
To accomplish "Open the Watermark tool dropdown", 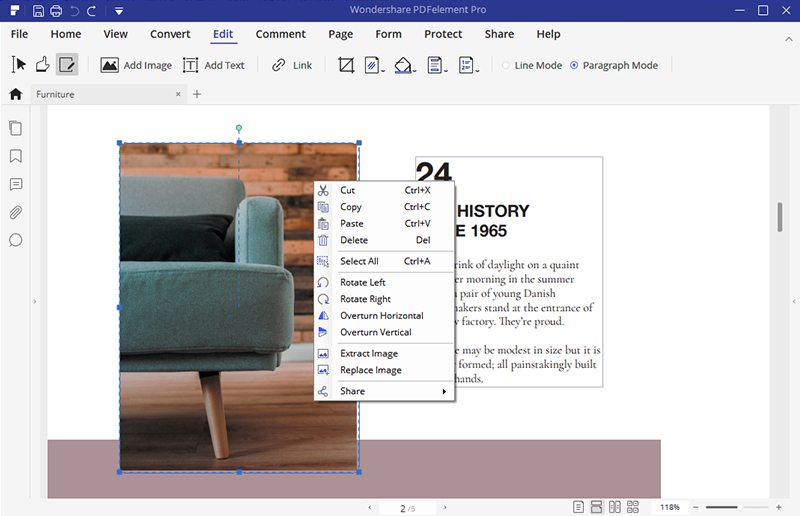I will pyautogui.click(x=374, y=65).
